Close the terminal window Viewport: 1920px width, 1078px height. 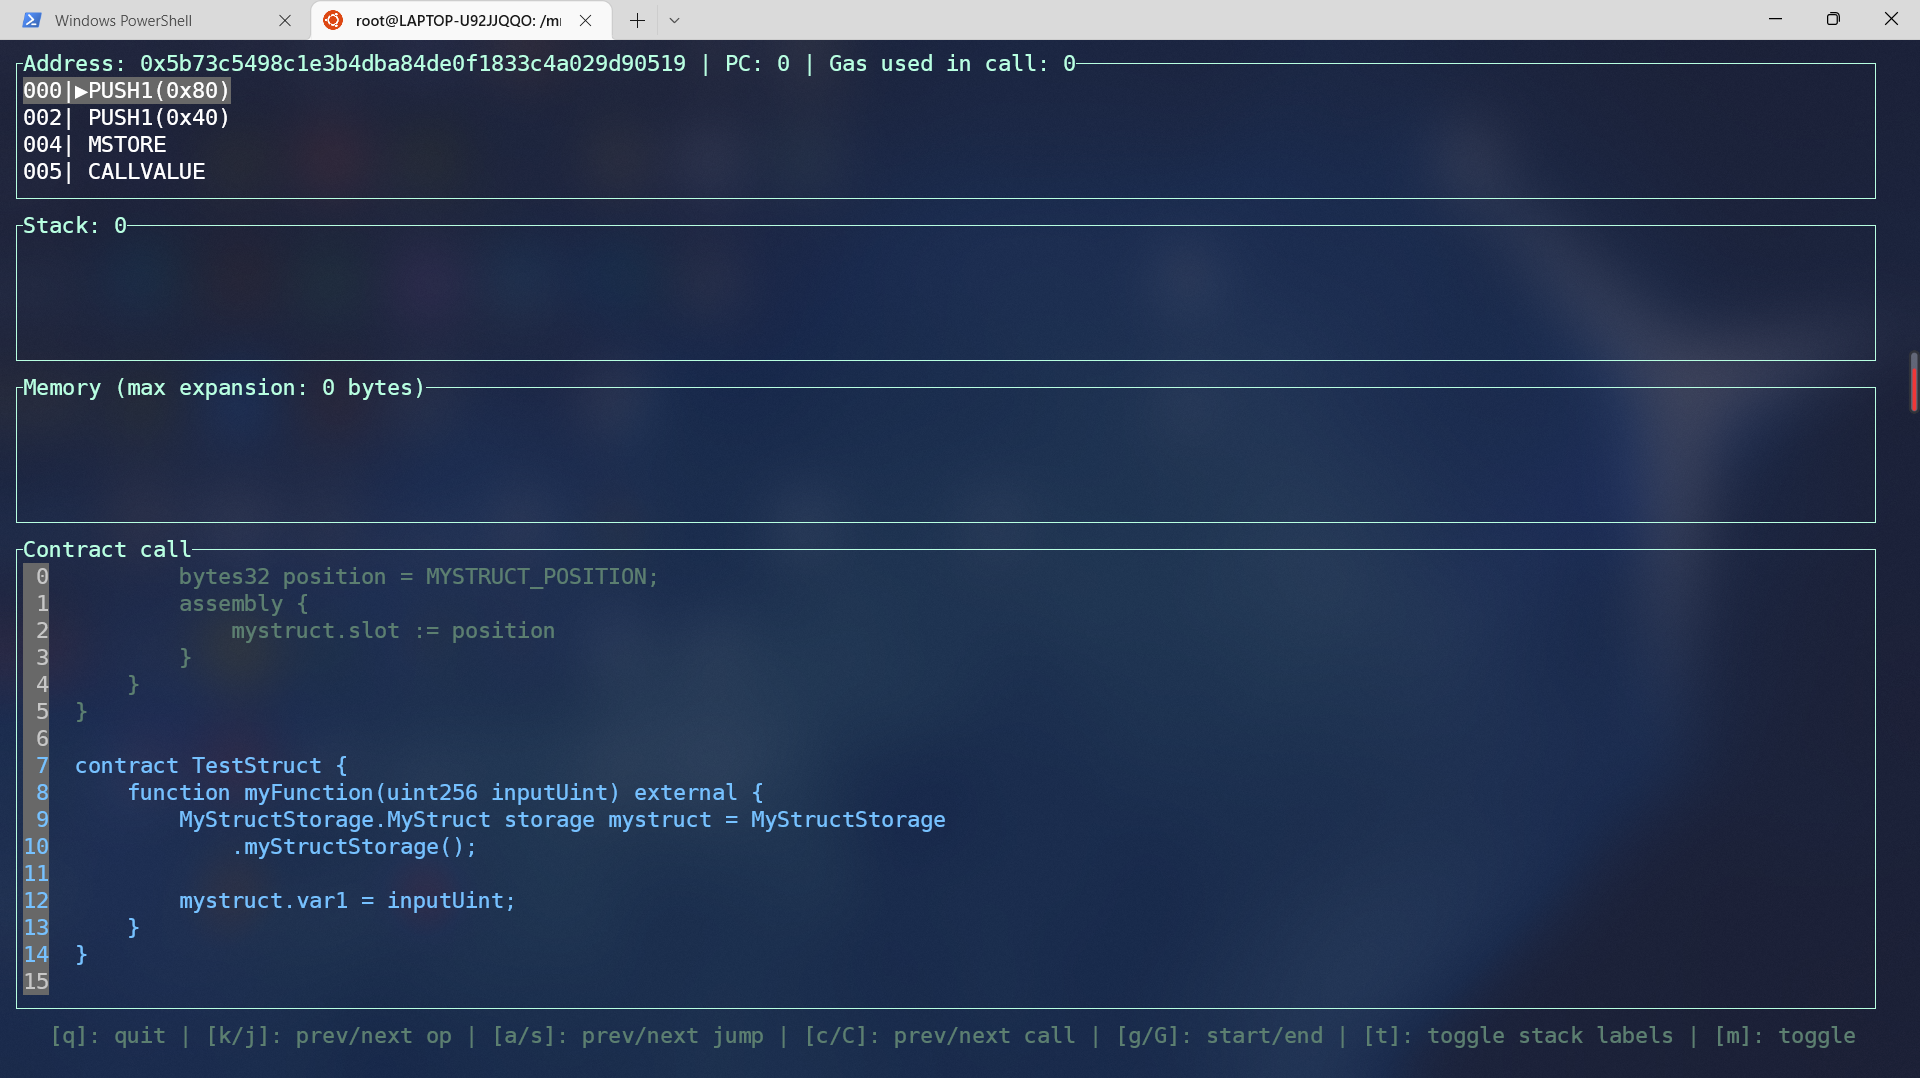click(1891, 19)
